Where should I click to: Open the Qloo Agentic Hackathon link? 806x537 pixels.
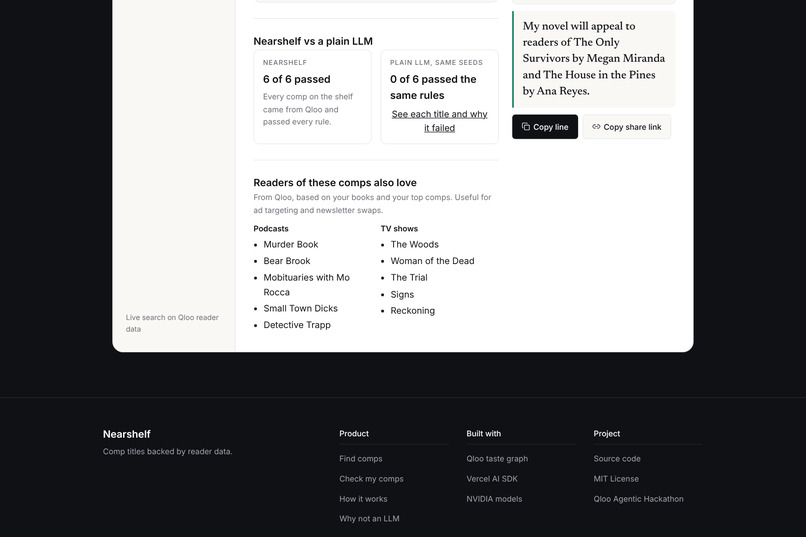coord(638,498)
